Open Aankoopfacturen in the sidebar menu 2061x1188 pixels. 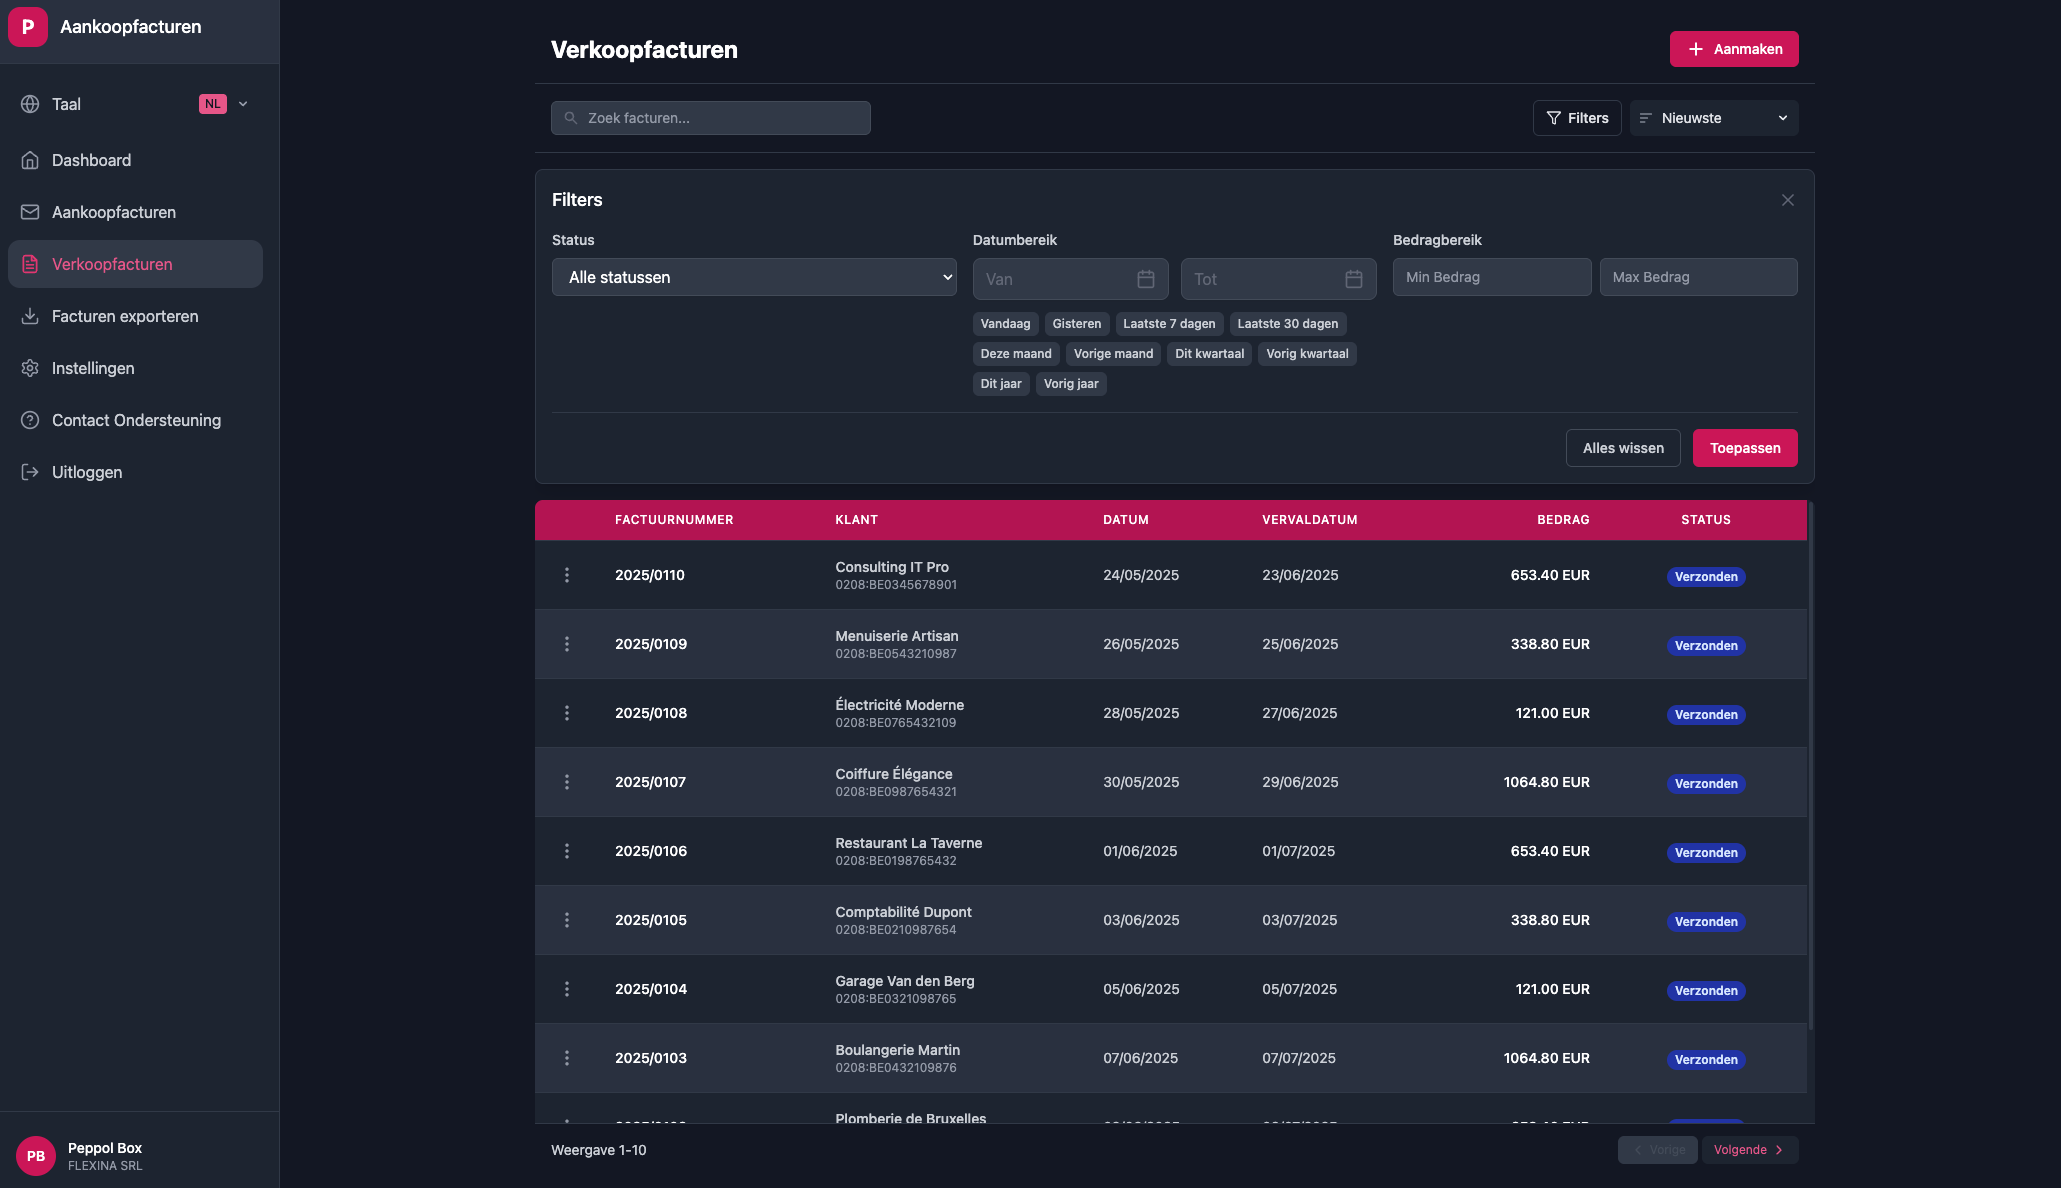coord(135,212)
